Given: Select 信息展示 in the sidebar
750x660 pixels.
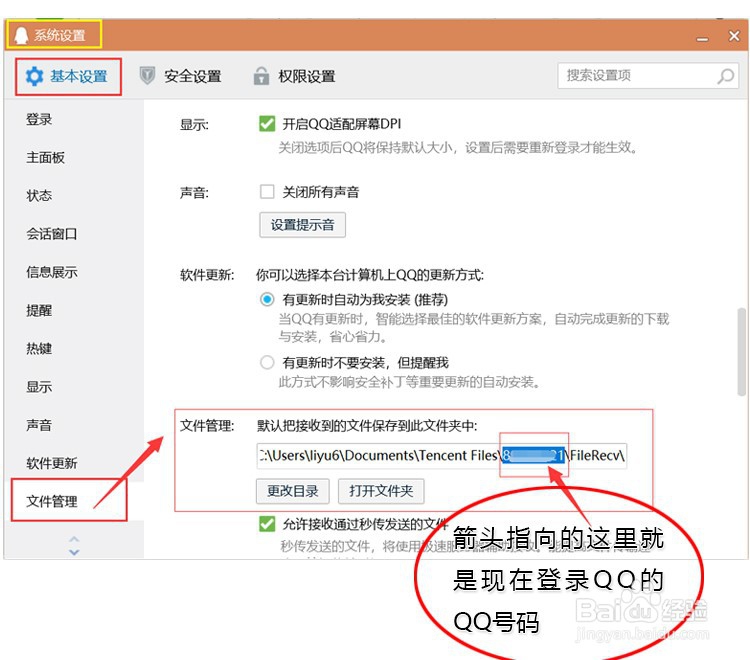Looking at the screenshot, I should pyautogui.click(x=52, y=272).
